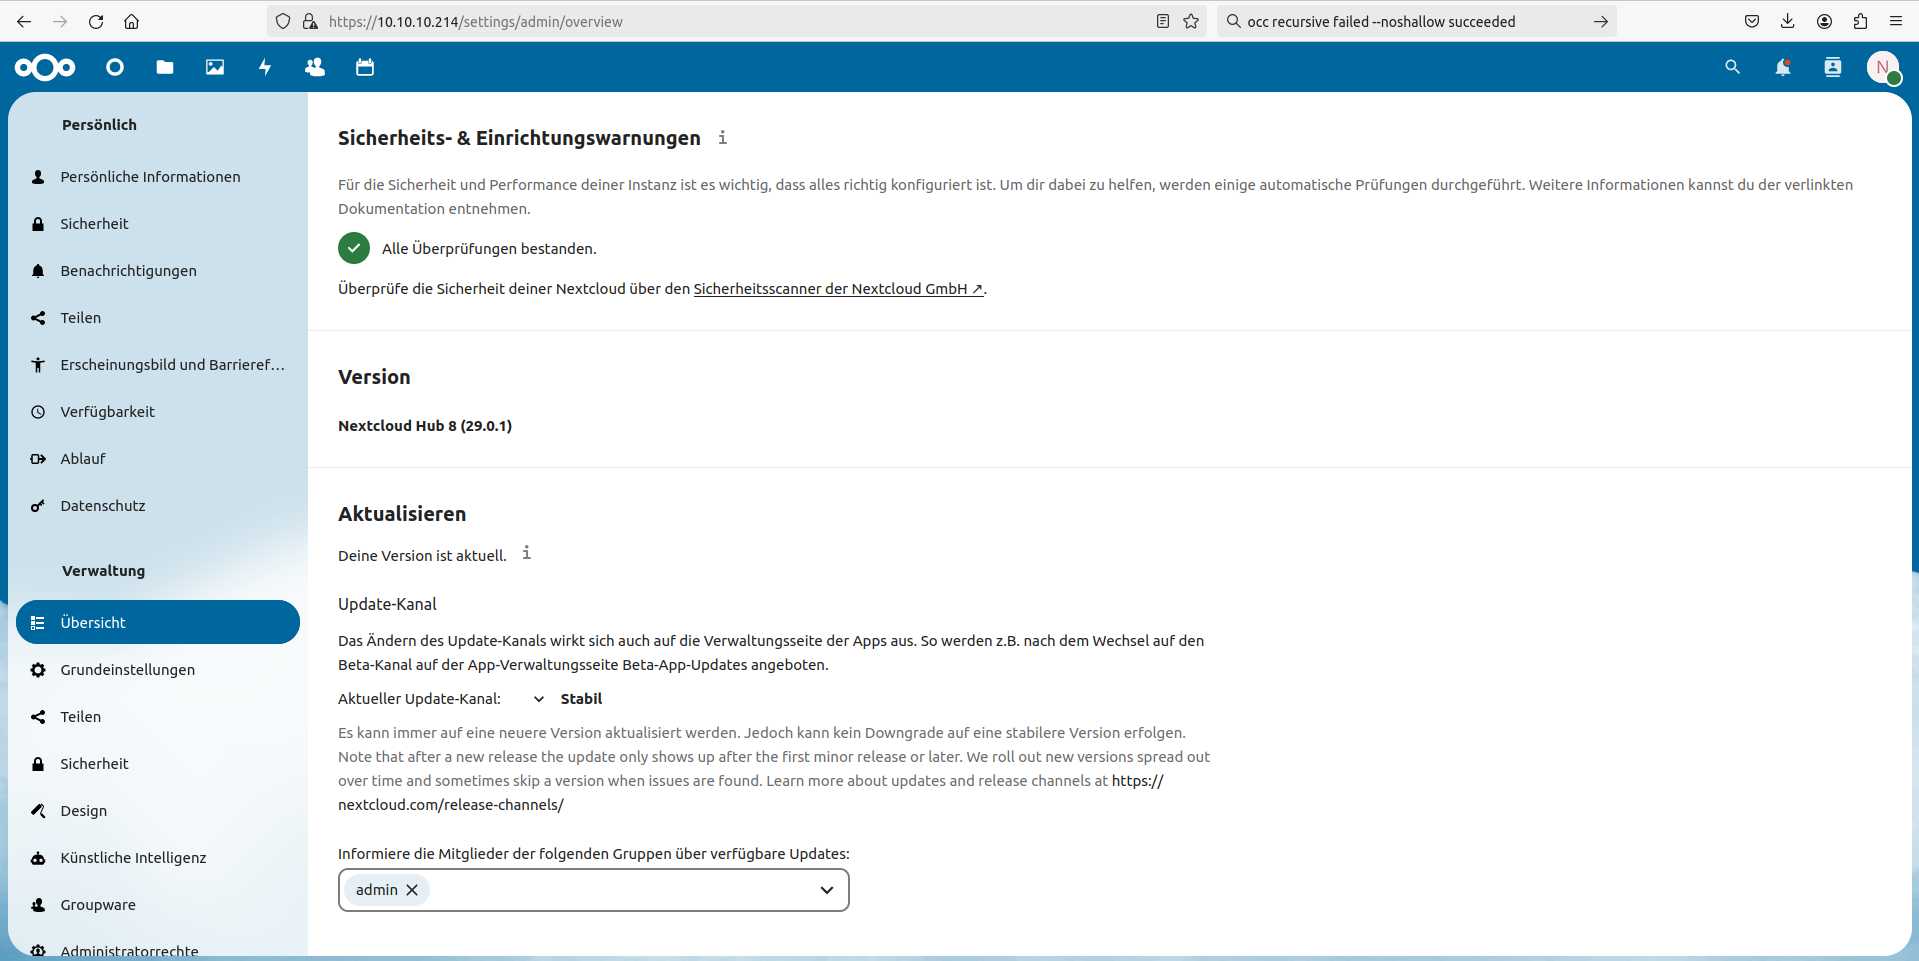Viewport: 1919px width, 961px height.
Task: Submit search with arrow in search bar
Action: coord(1601,21)
